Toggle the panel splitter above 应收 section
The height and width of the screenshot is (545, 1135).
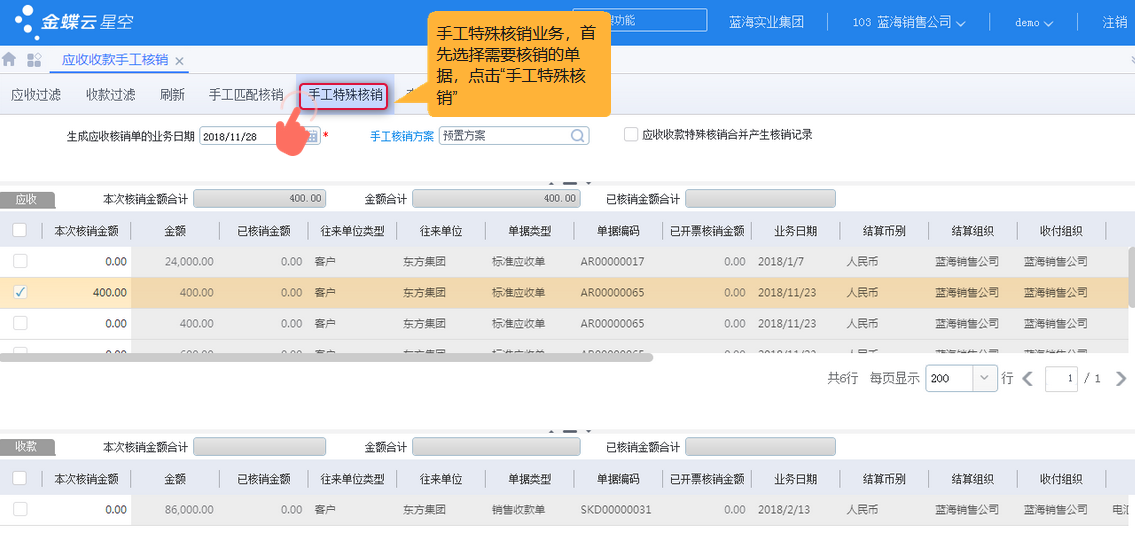pyautogui.click(x=570, y=182)
